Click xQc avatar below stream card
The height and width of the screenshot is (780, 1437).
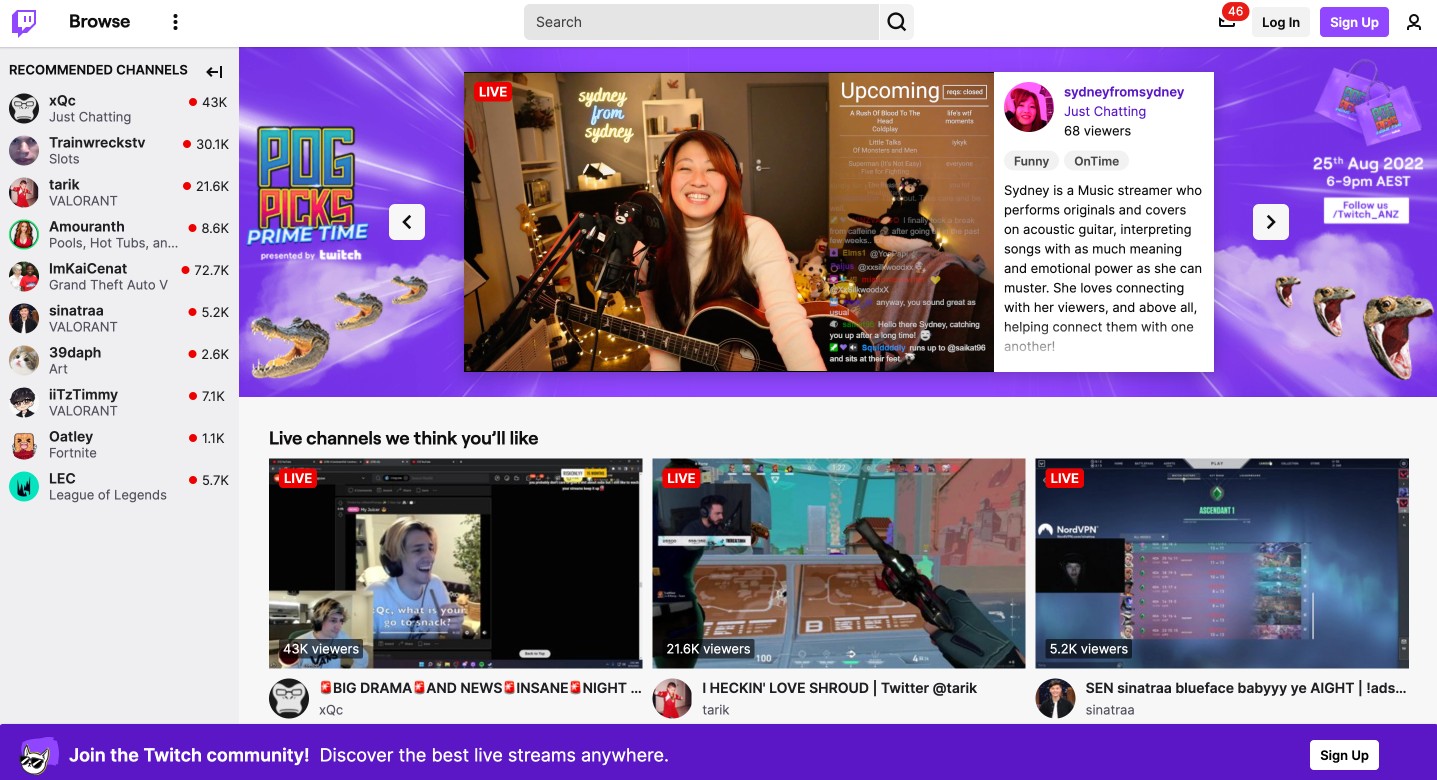(289, 698)
